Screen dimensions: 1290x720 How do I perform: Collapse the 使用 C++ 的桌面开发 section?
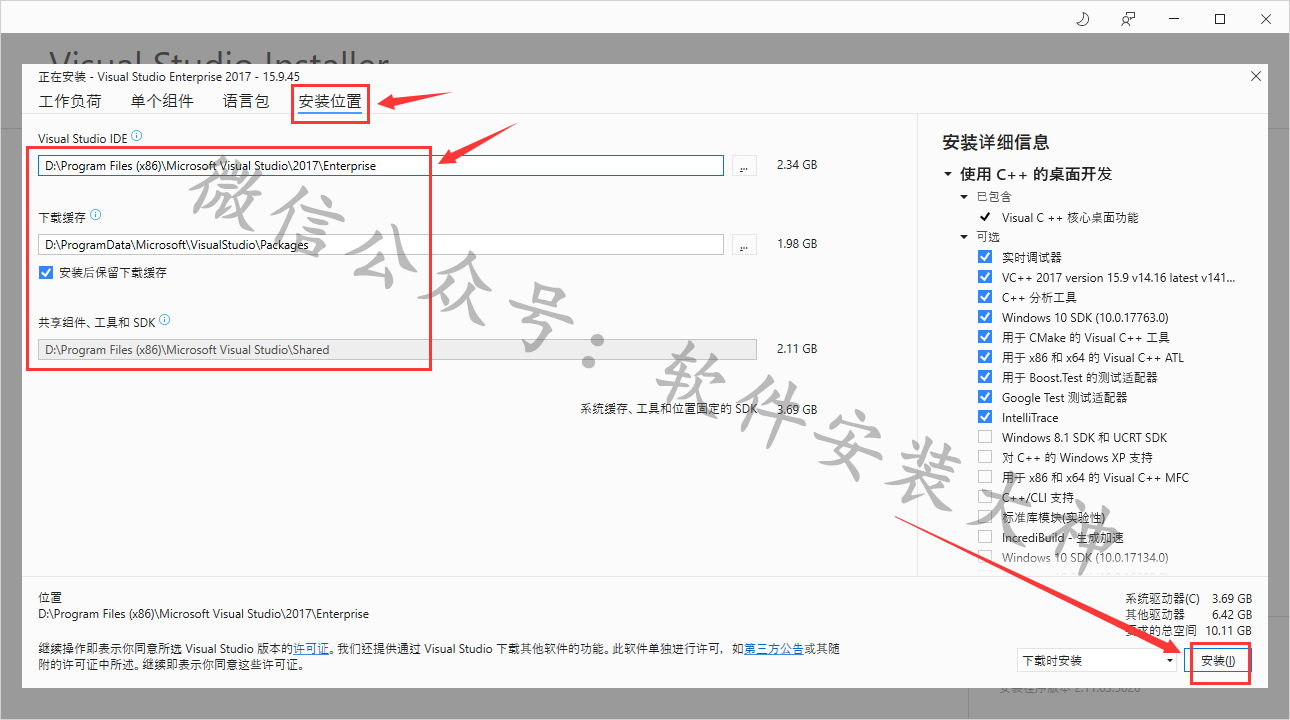(948, 174)
